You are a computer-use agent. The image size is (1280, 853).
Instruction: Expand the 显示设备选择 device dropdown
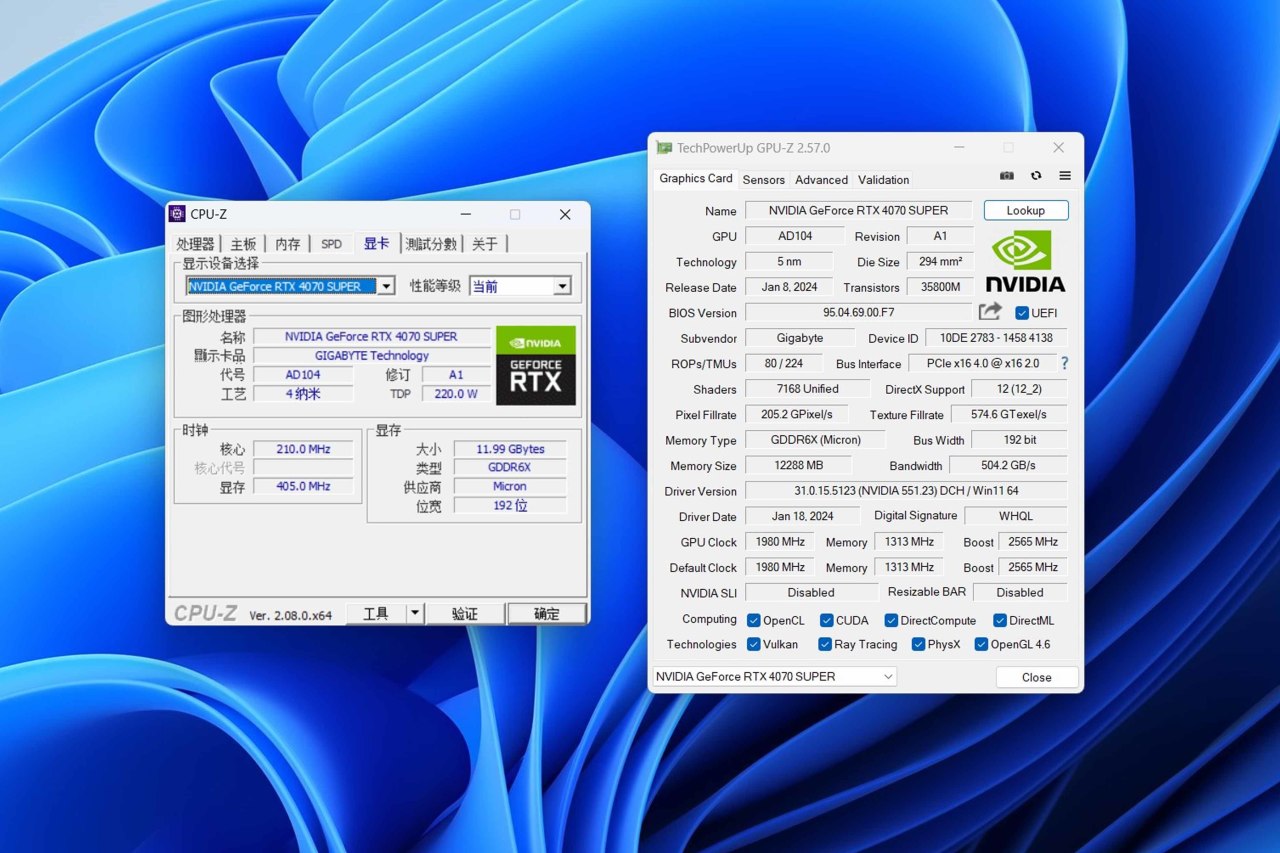click(x=386, y=287)
